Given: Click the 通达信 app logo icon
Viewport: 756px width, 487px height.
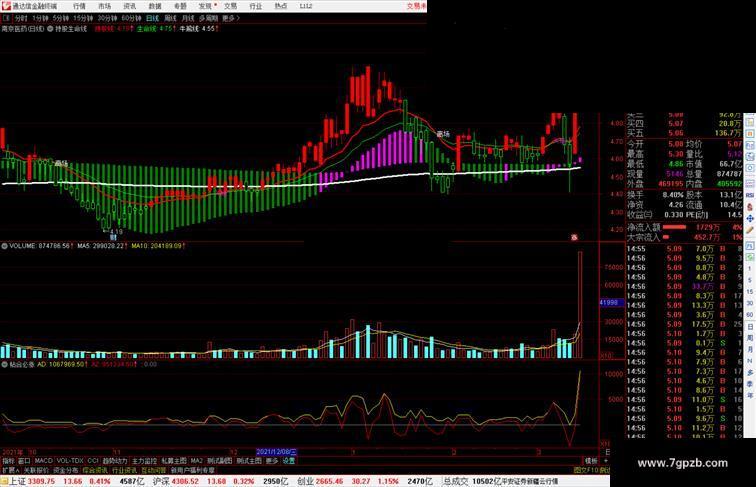Looking at the screenshot, I should coord(6,6).
